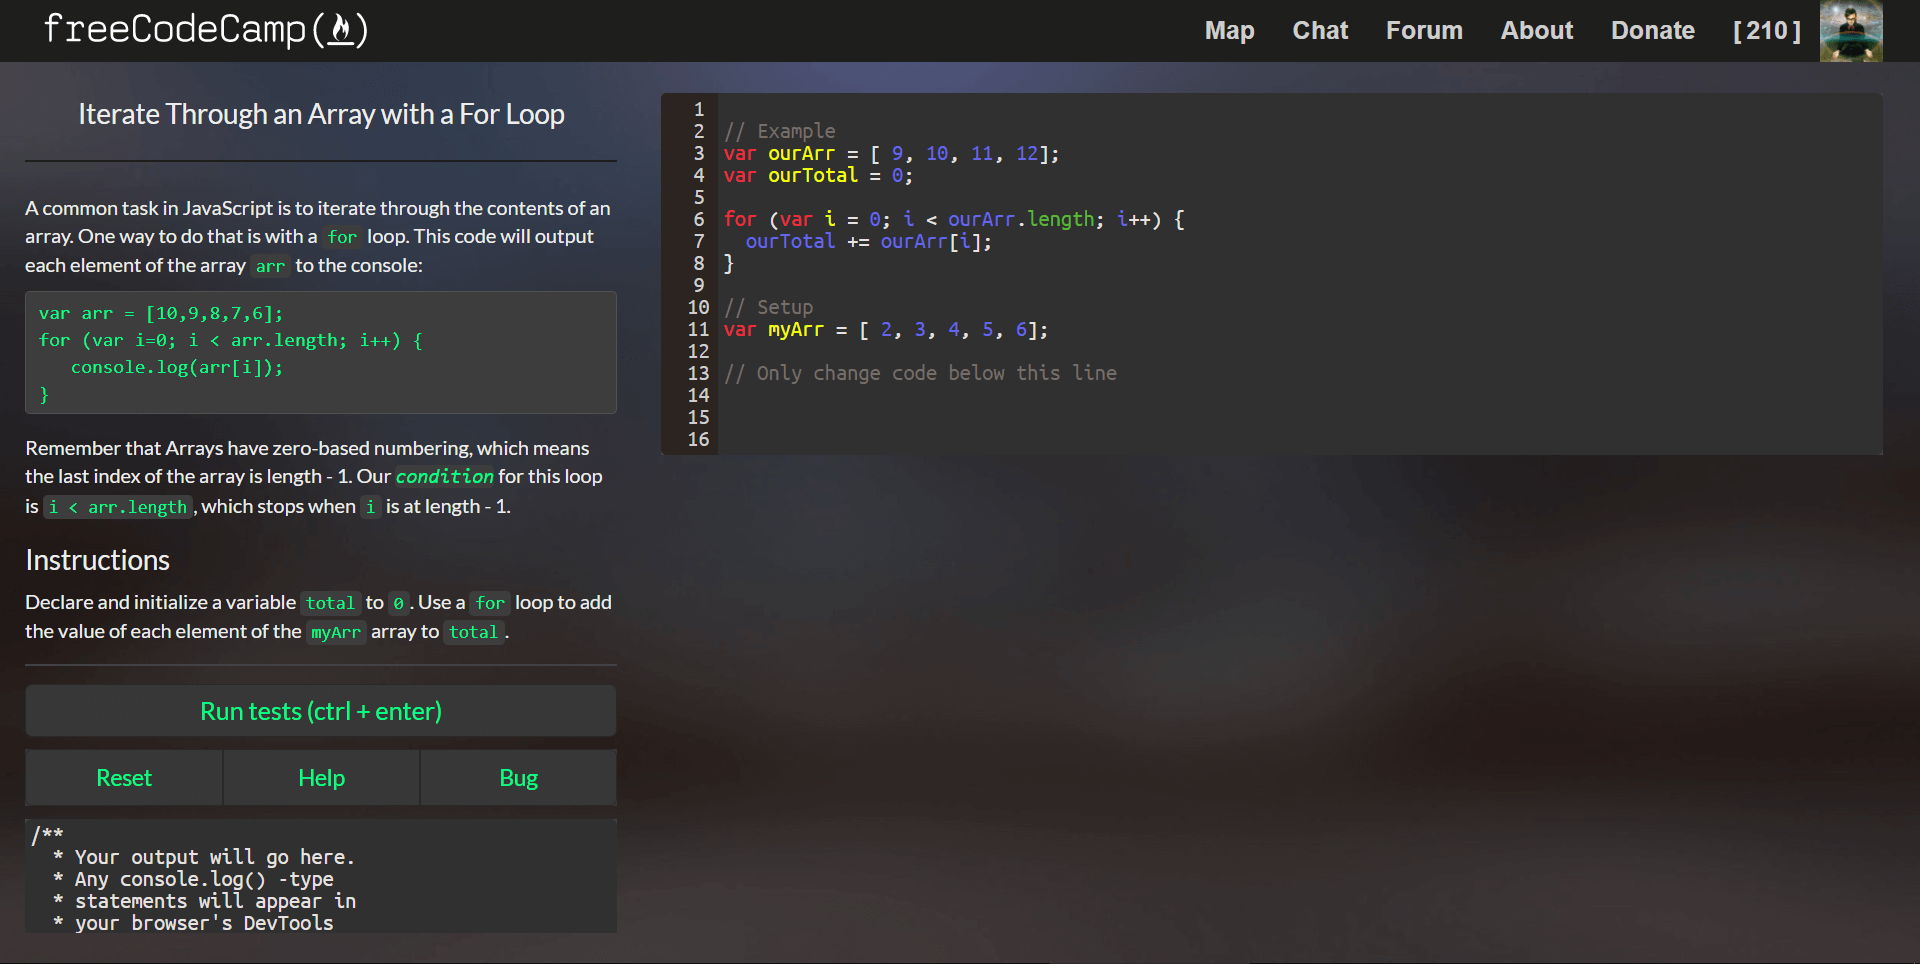Click the freeCodeCamp flame logo
The height and width of the screenshot is (964, 1920).
click(340, 30)
